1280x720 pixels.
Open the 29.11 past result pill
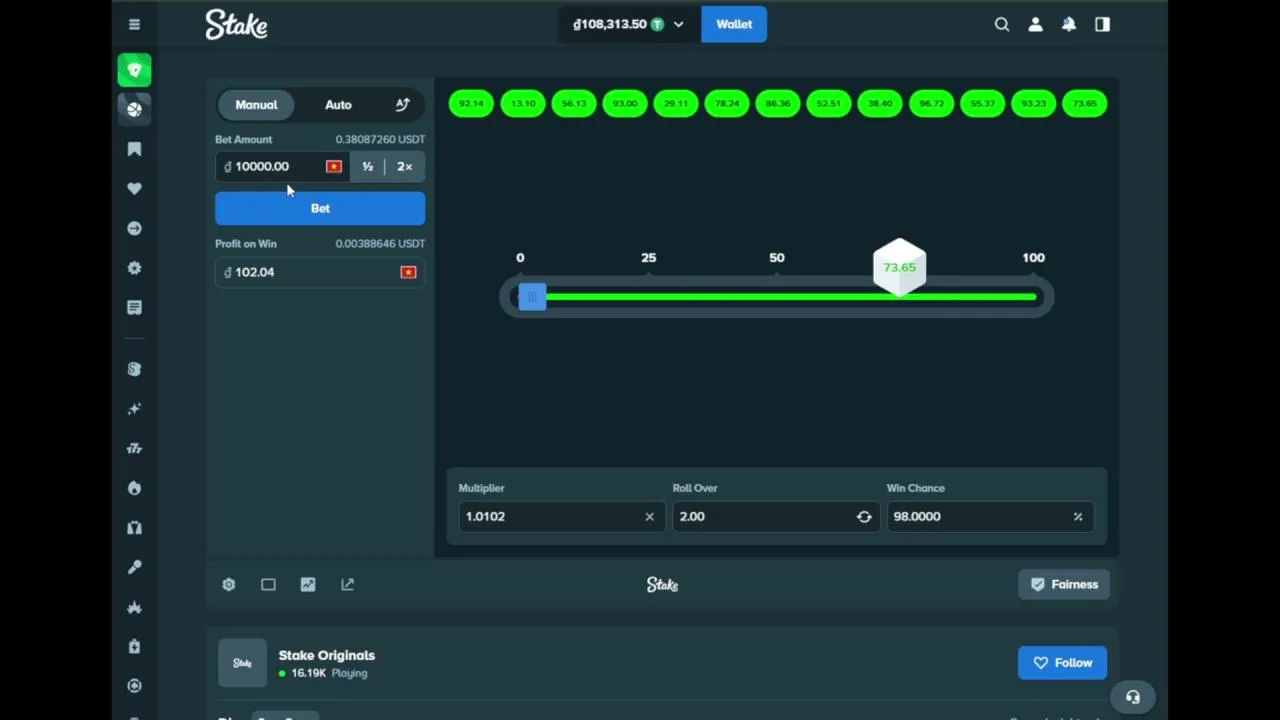tap(676, 103)
